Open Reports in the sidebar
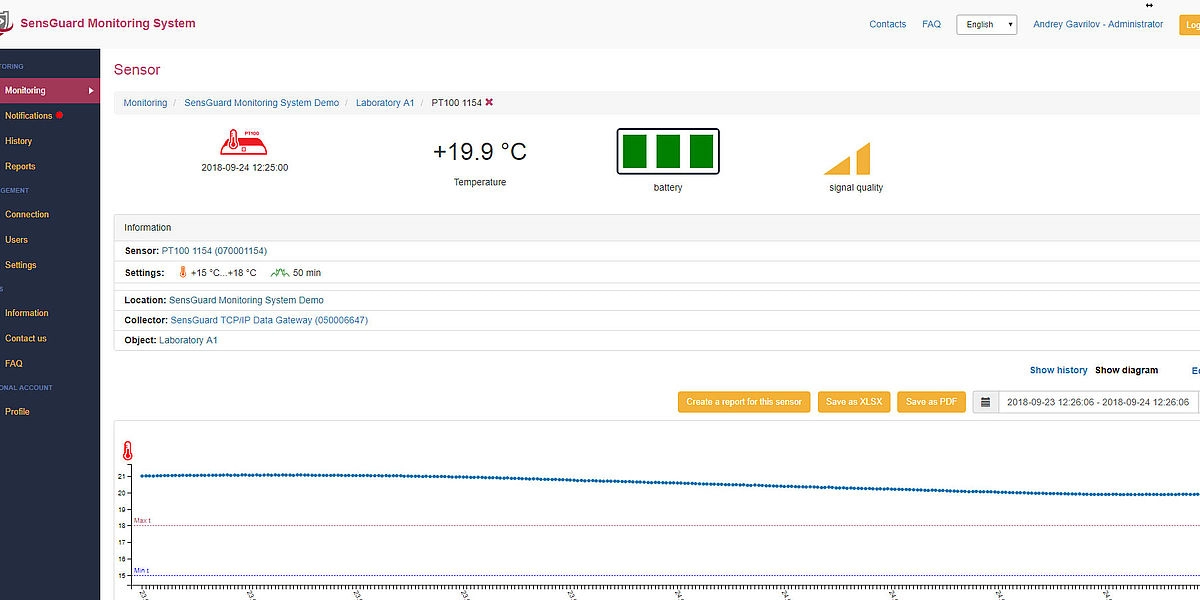This screenshot has width=1200, height=600. 20,167
